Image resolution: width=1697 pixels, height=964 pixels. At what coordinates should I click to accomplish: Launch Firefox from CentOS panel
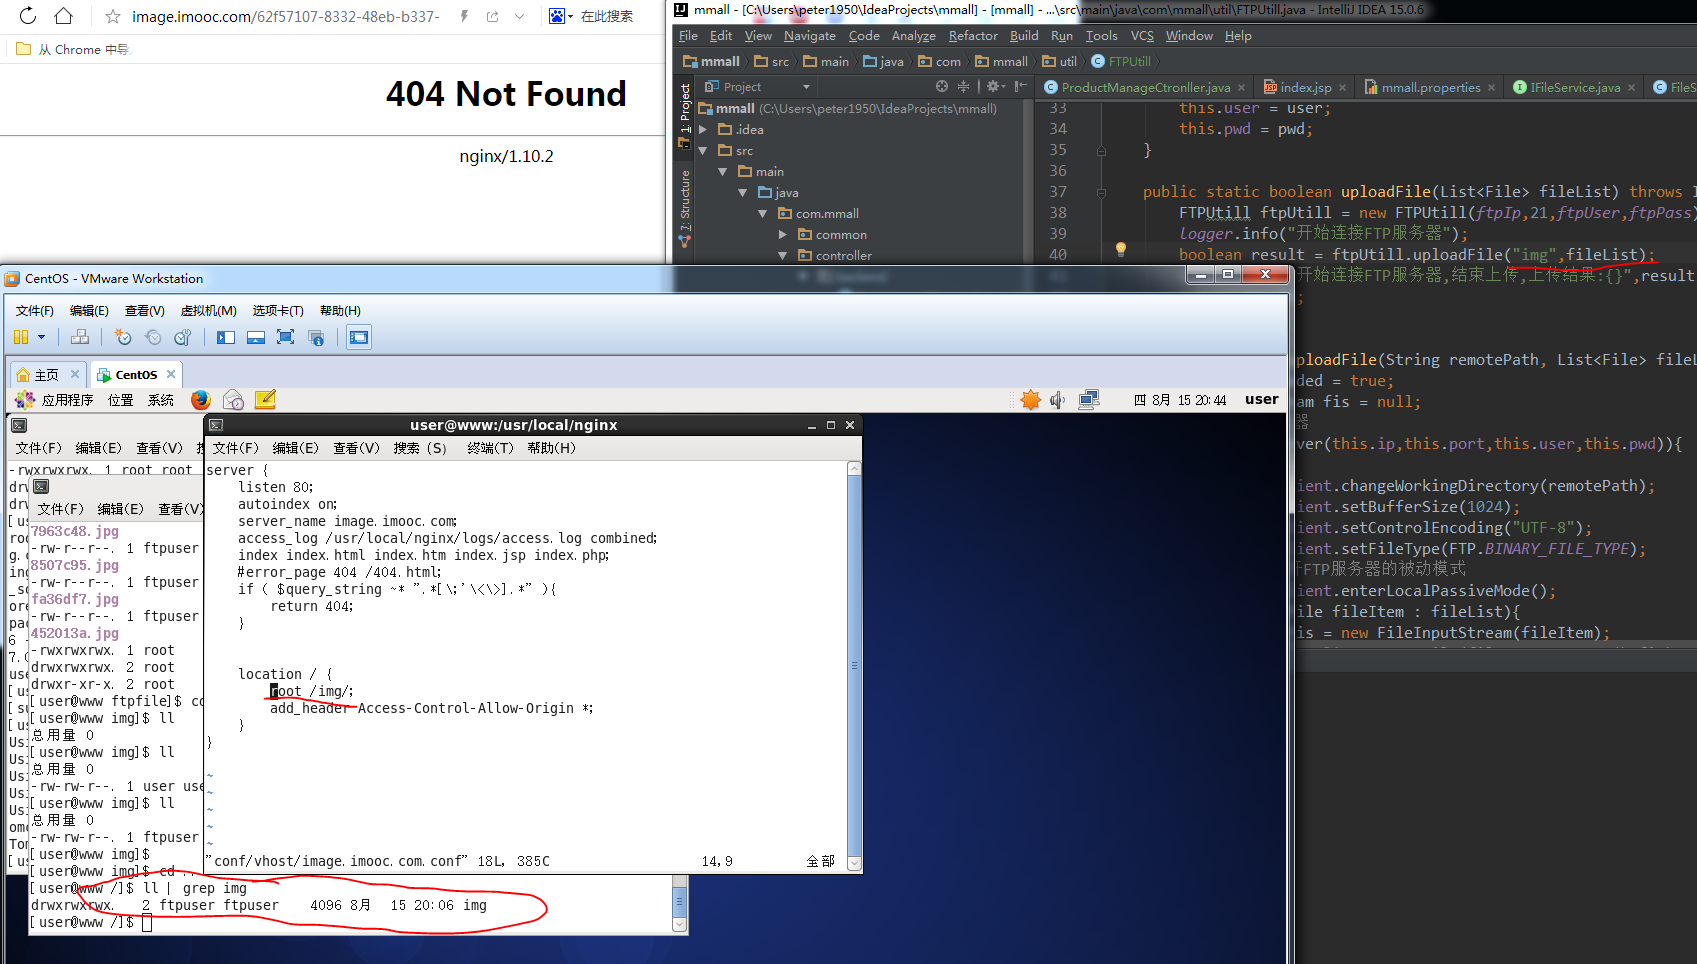[x=201, y=400]
